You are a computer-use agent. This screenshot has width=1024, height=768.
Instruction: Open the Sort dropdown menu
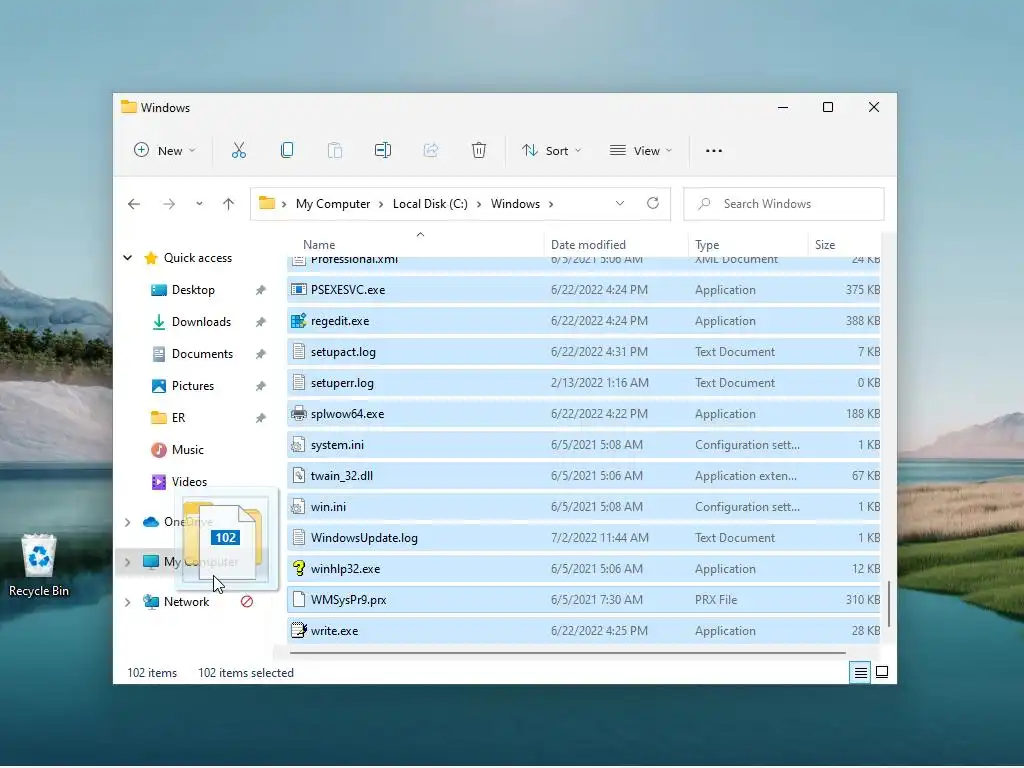coord(551,151)
